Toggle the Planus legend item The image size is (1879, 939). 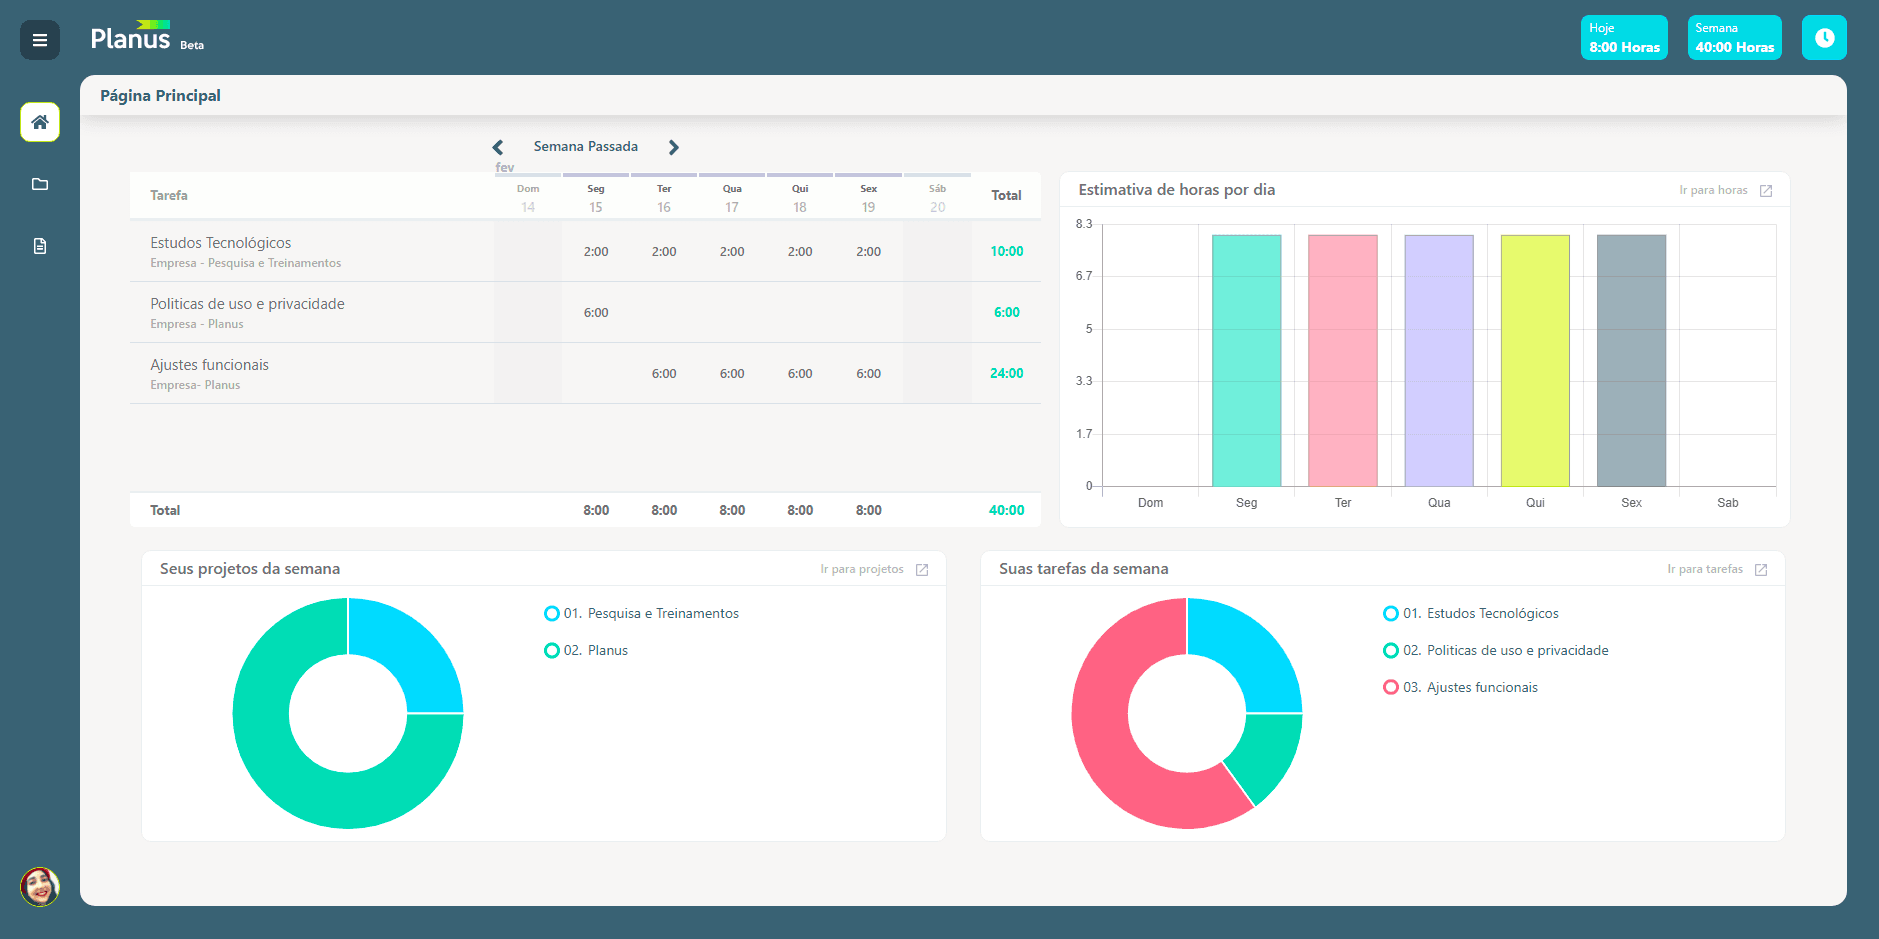[x=586, y=651]
